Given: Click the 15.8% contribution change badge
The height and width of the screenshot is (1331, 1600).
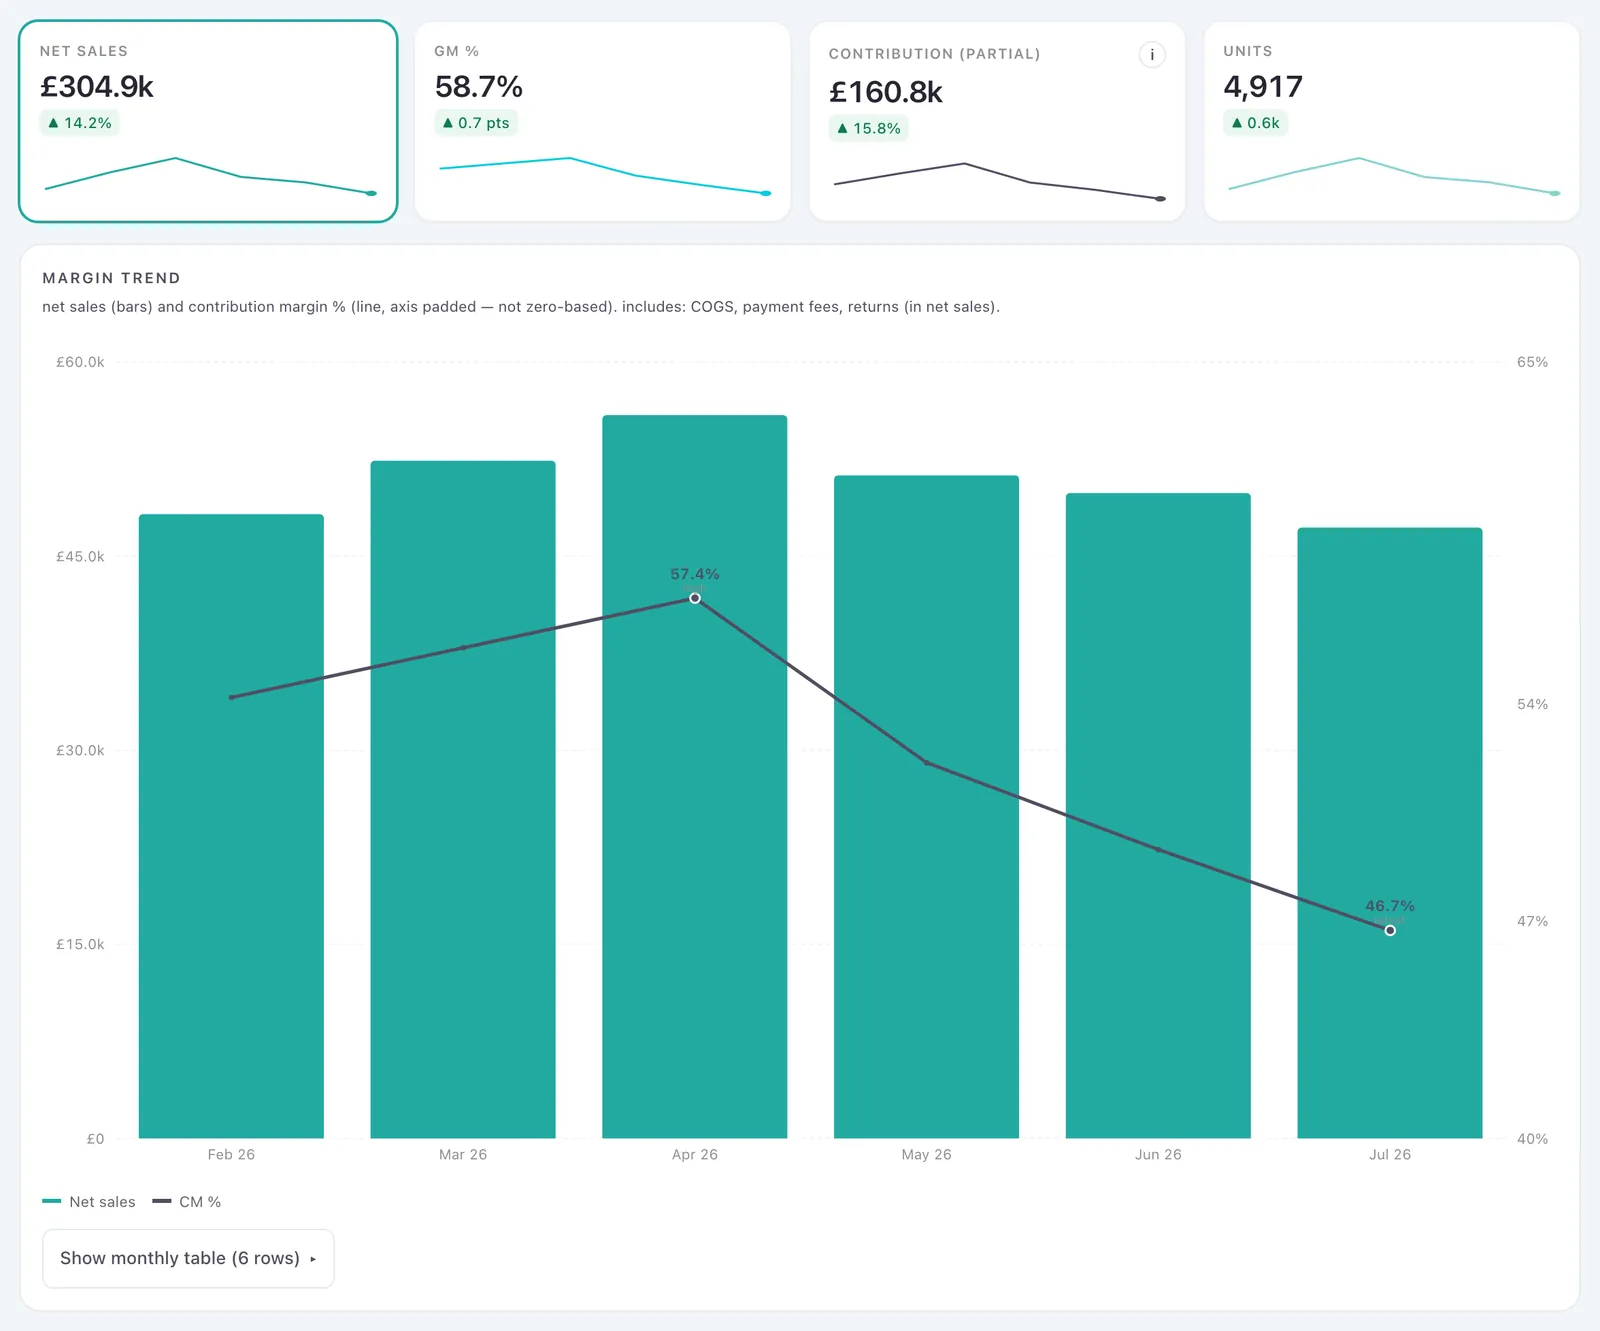Looking at the screenshot, I should (x=869, y=128).
